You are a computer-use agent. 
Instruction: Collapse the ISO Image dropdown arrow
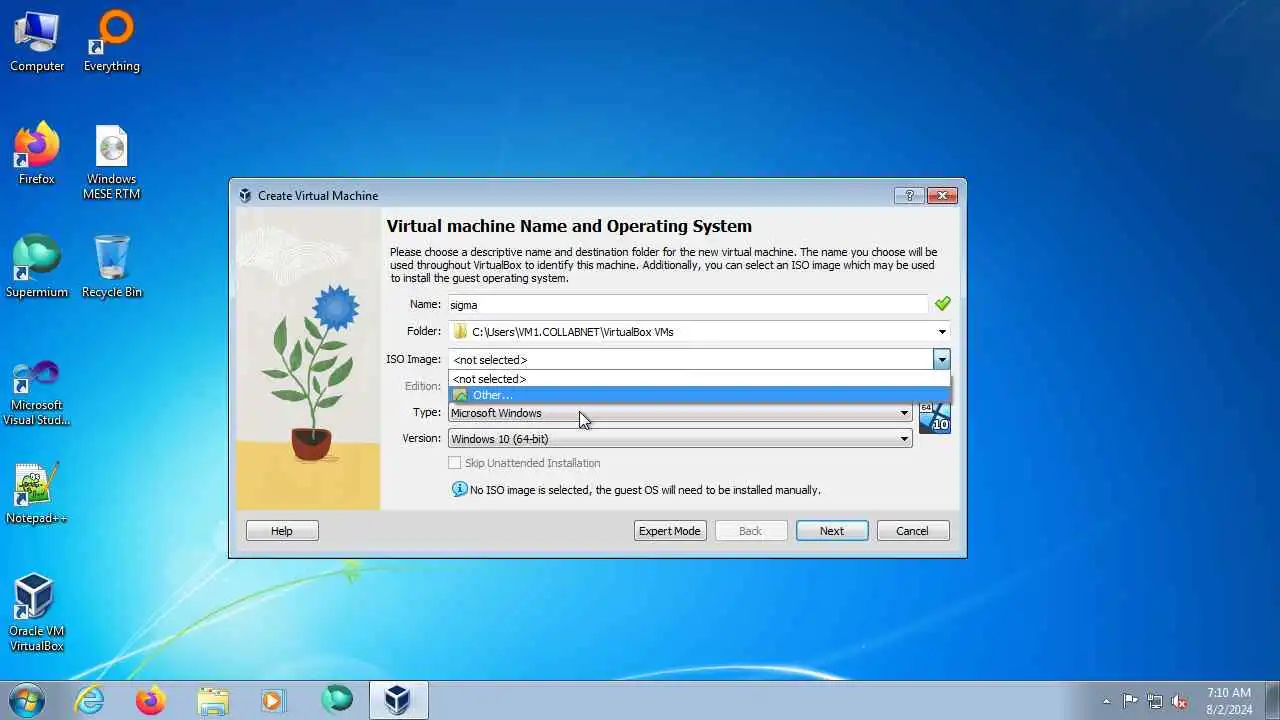(x=941, y=359)
